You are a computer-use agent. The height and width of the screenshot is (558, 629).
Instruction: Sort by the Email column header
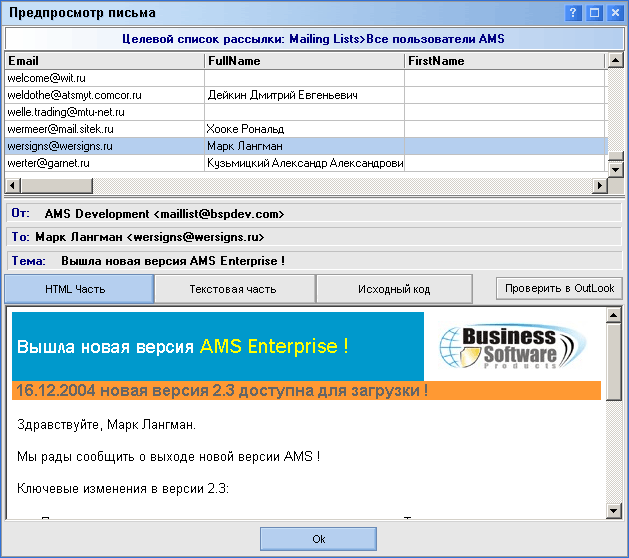[x=104, y=61]
